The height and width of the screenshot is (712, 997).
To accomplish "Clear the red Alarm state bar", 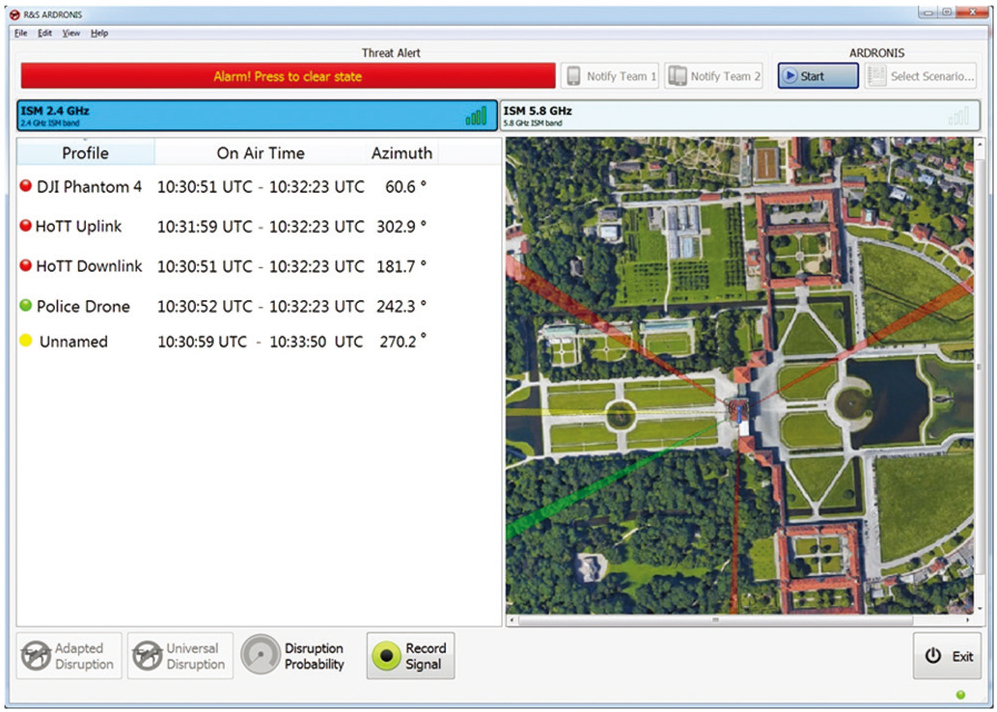I will [288, 76].
